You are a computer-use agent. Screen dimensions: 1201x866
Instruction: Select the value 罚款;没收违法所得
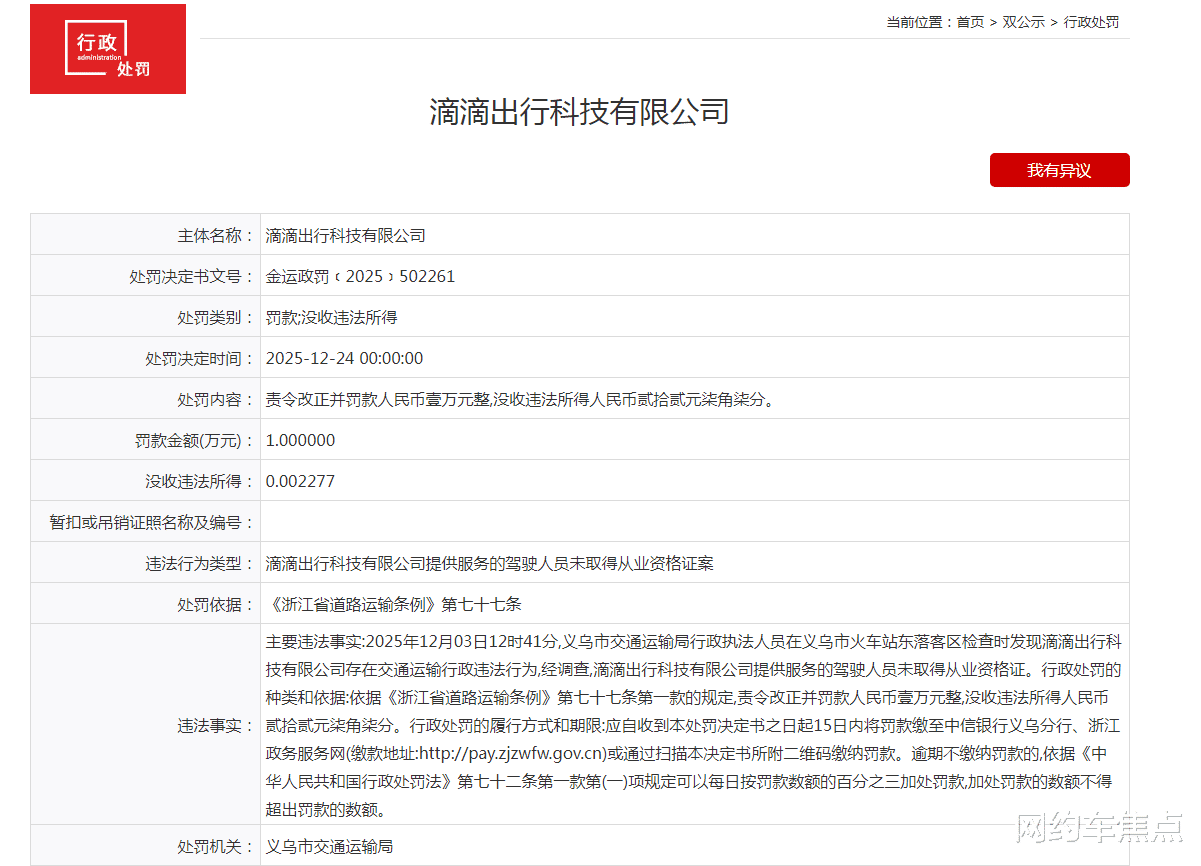(332, 317)
